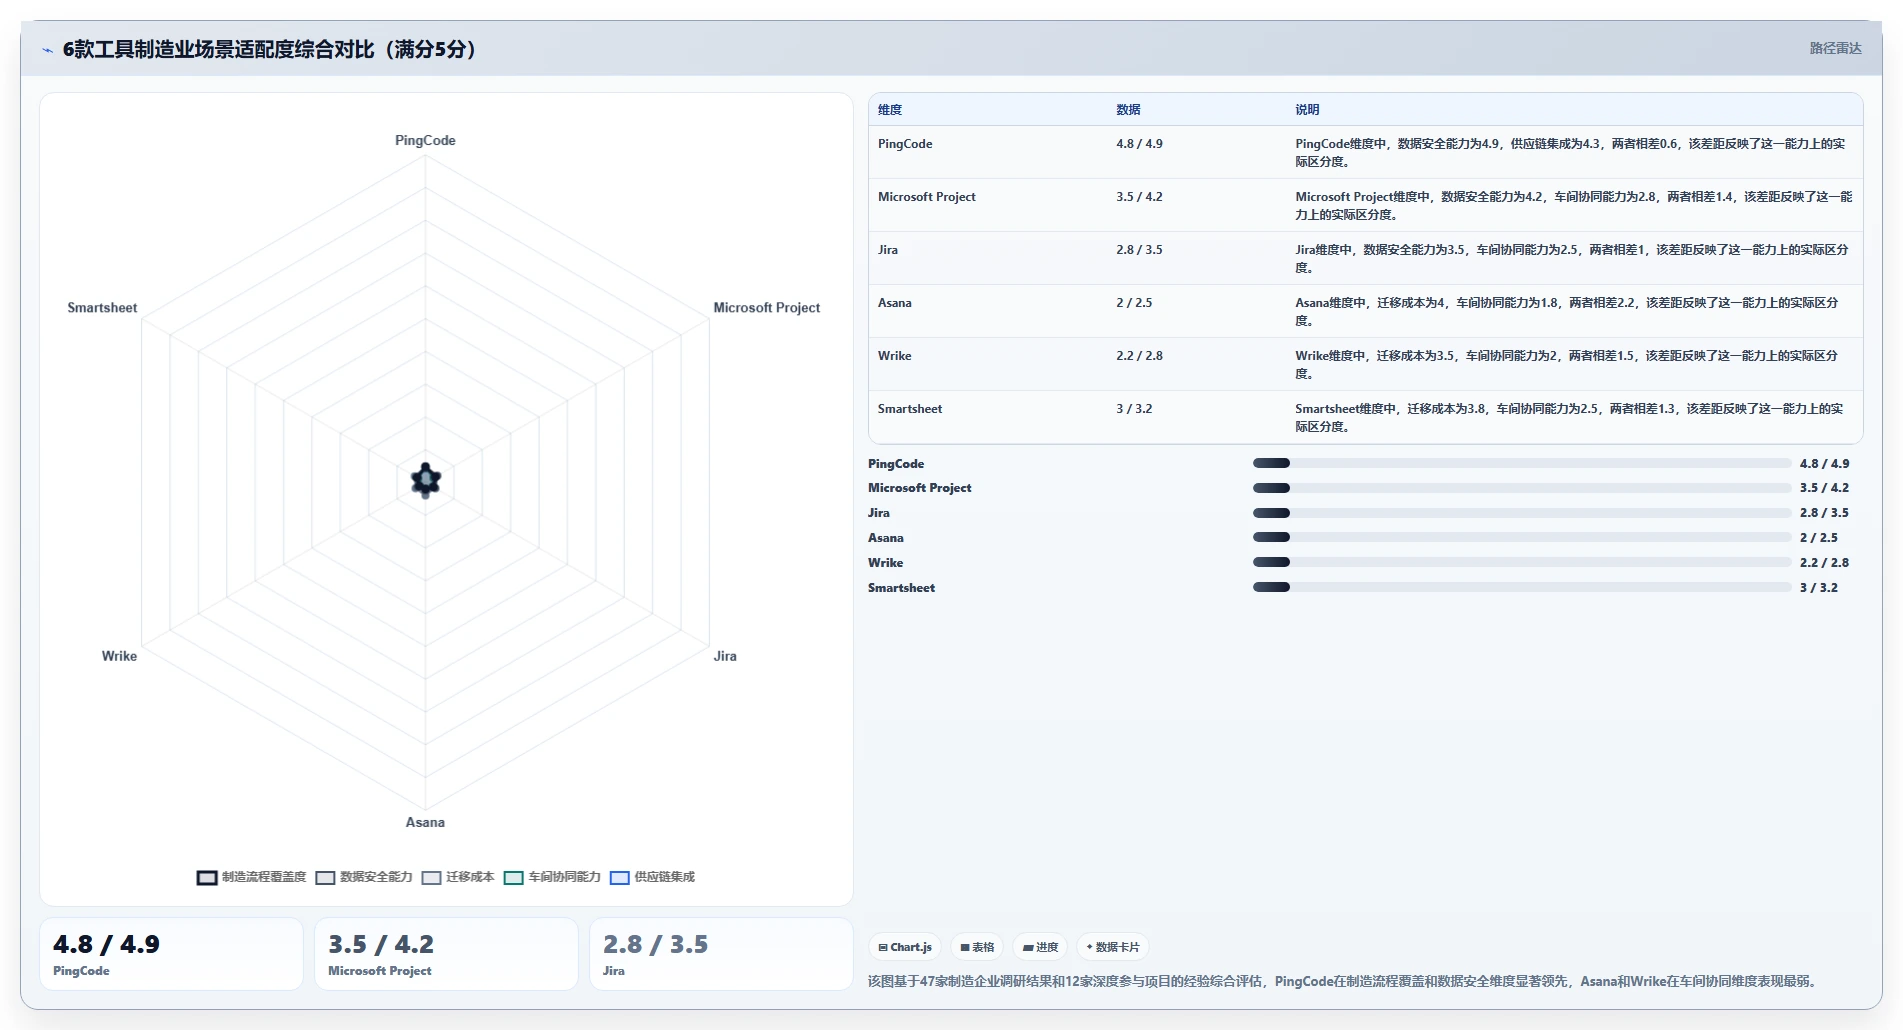Click the chart title 6款工具制造业场景适配度综合对比
This screenshot has width=1903, height=1030.
click(x=270, y=50)
